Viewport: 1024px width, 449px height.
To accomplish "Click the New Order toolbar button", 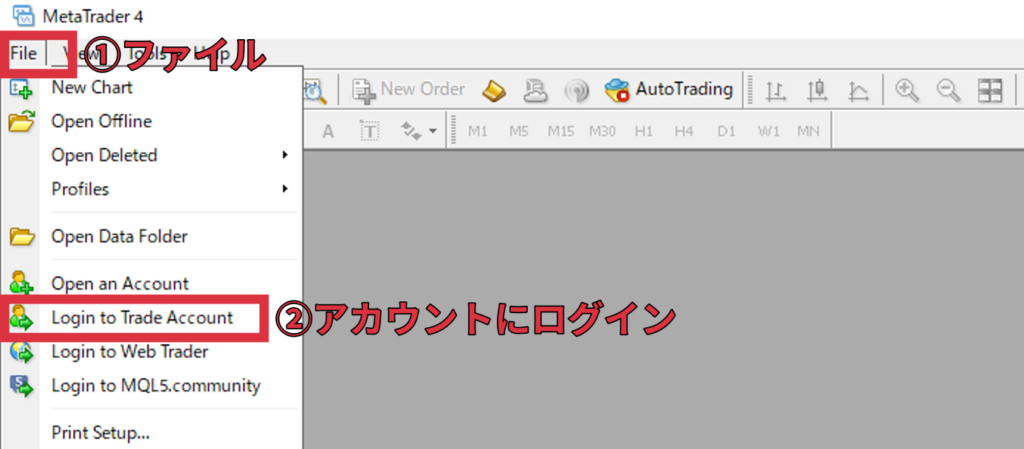I will coord(409,89).
